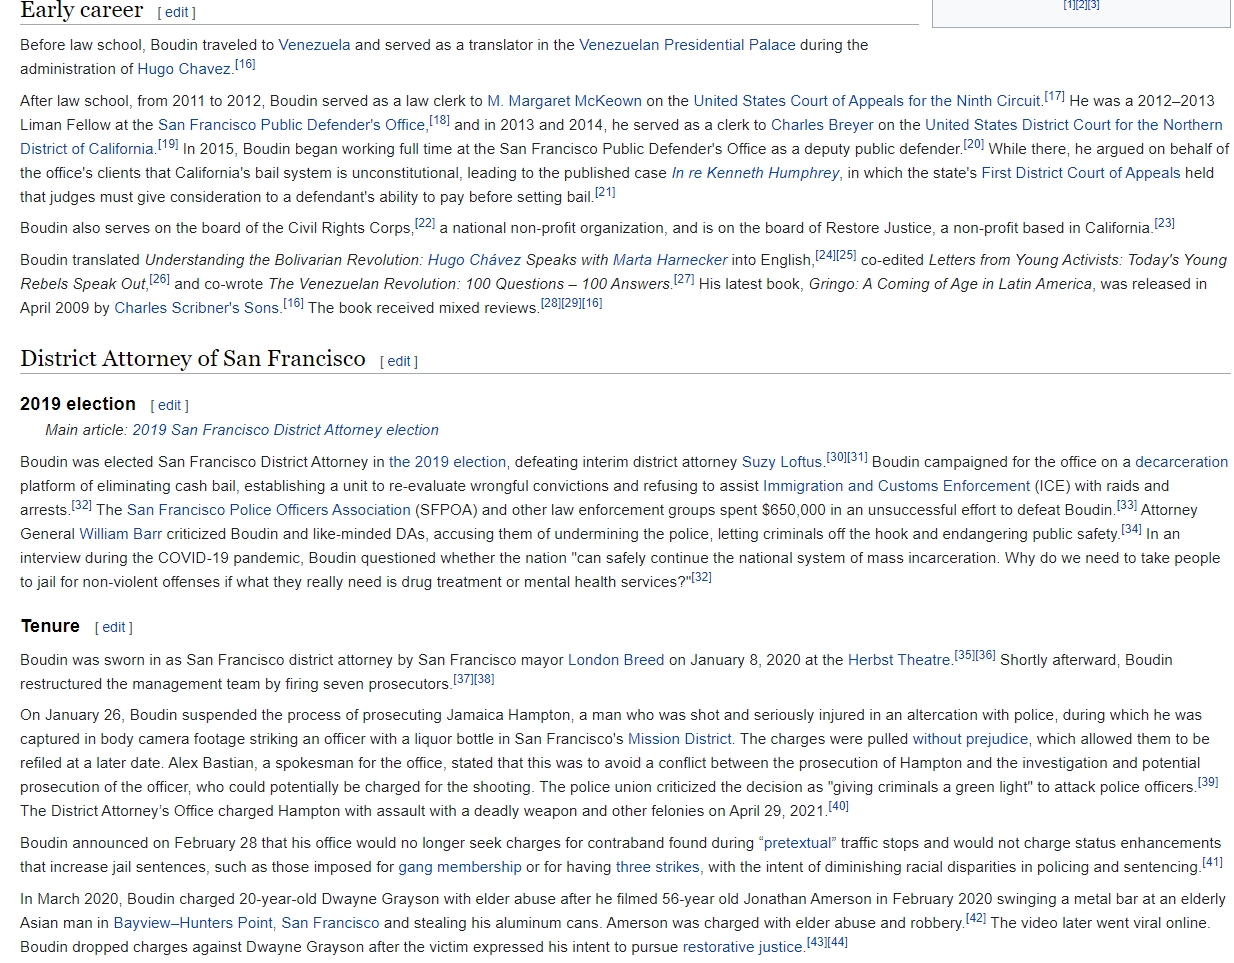Open the restorative justice link

pyautogui.click(x=743, y=947)
